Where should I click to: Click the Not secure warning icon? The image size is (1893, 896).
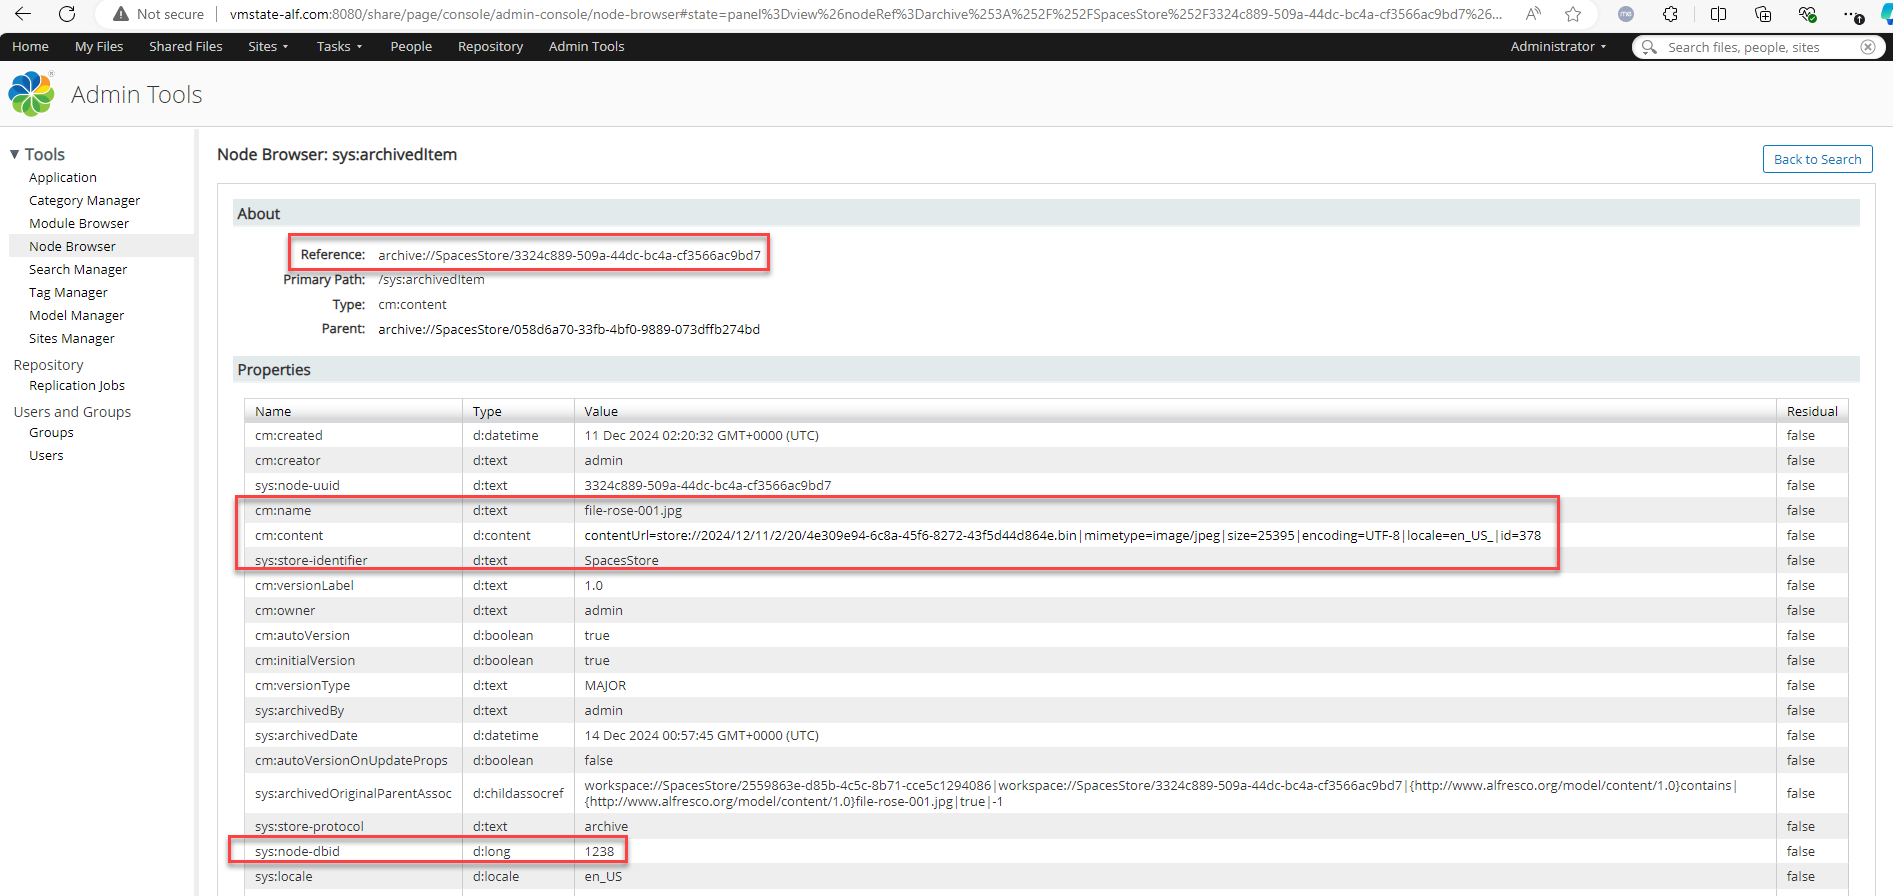pyautogui.click(x=121, y=14)
